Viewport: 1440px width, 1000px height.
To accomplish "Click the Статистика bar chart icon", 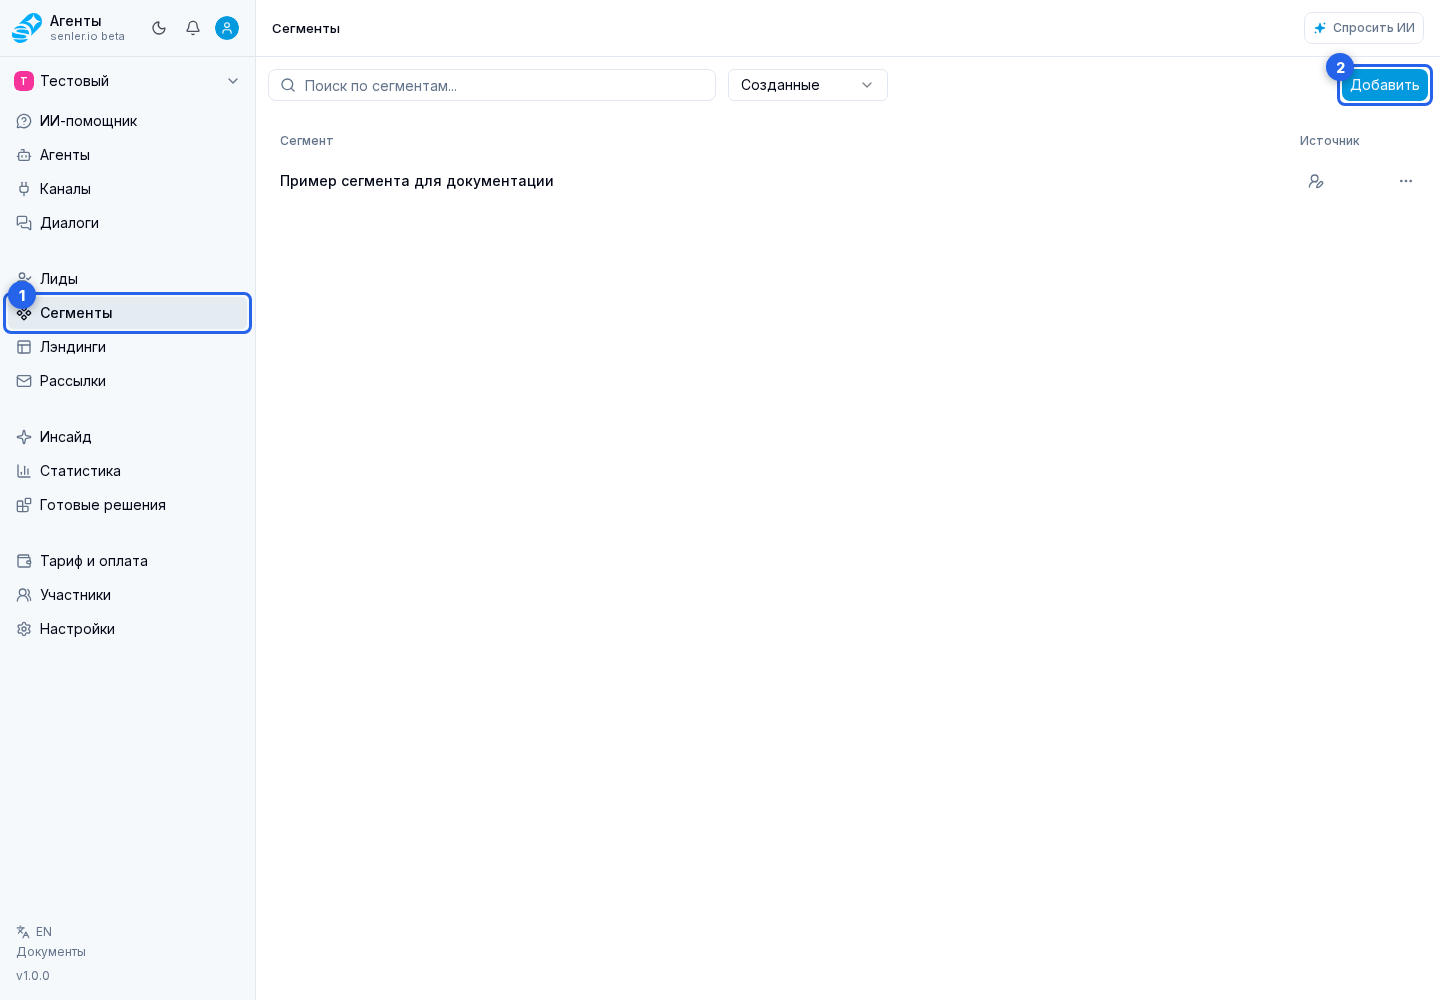I will click(x=24, y=471).
